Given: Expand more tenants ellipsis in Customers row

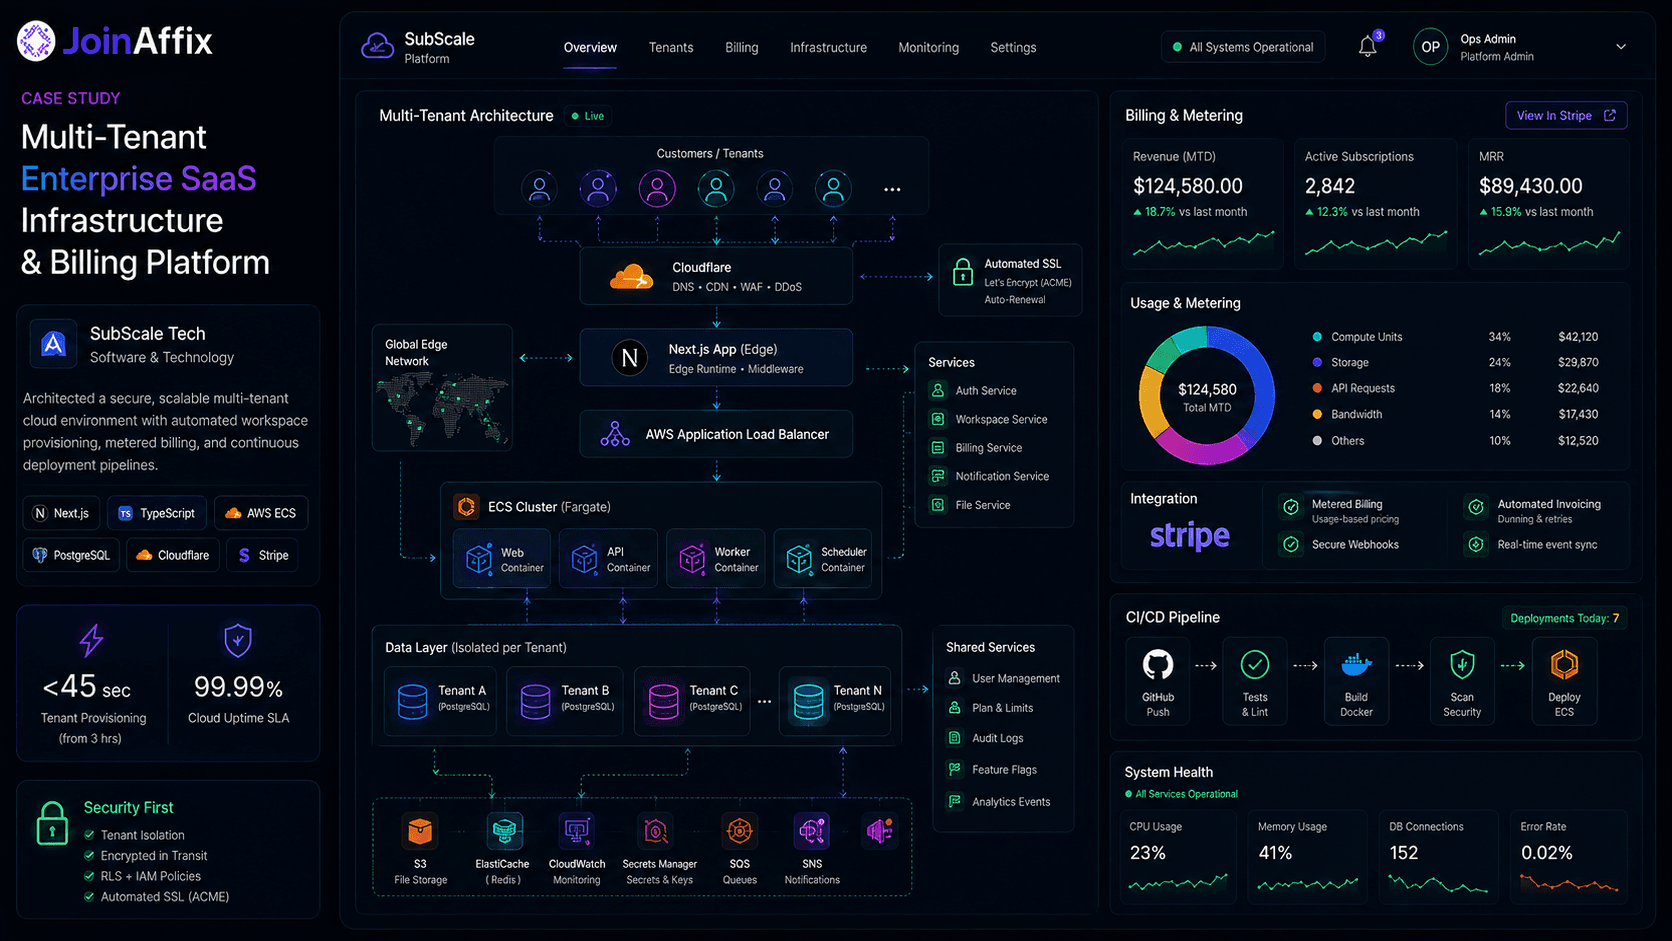Looking at the screenshot, I should (892, 189).
